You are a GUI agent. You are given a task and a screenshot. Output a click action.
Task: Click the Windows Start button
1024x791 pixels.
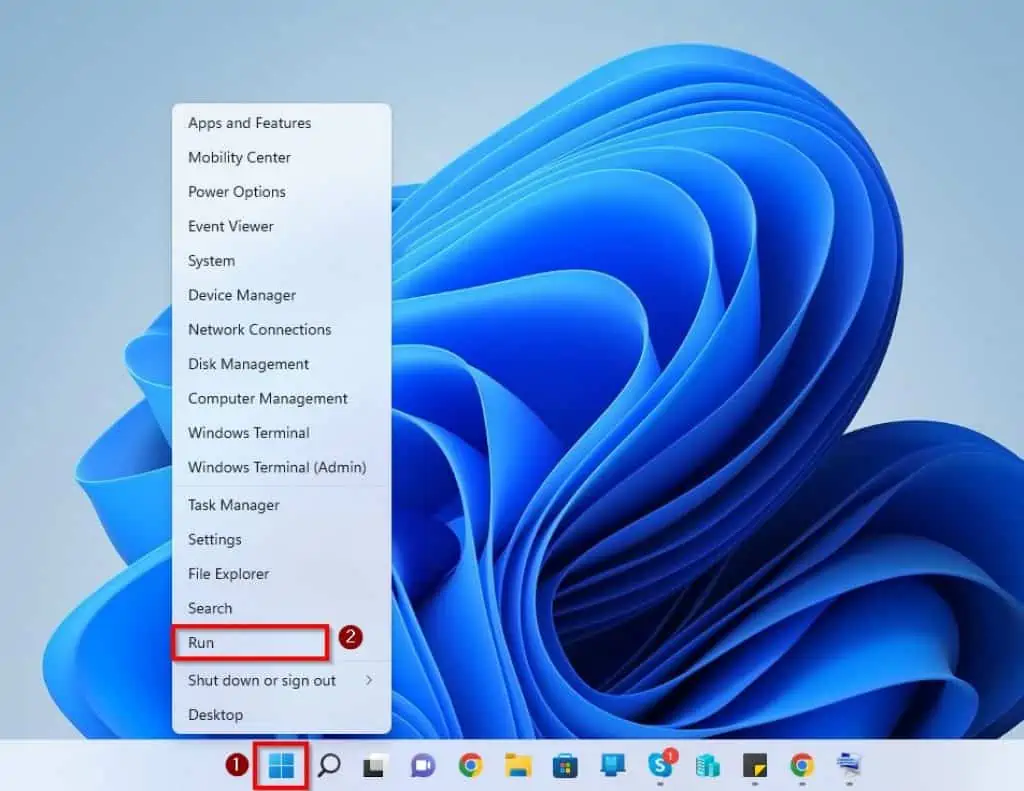click(x=282, y=766)
